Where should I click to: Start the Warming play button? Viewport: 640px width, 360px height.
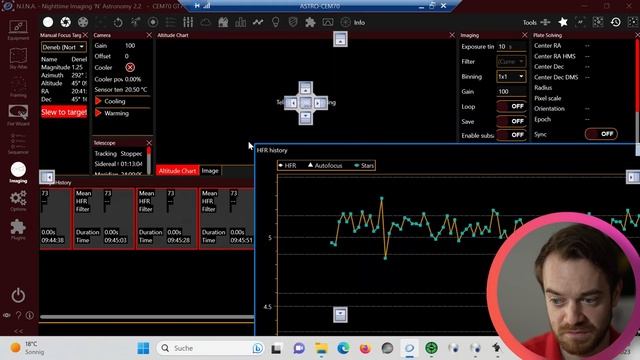98,113
